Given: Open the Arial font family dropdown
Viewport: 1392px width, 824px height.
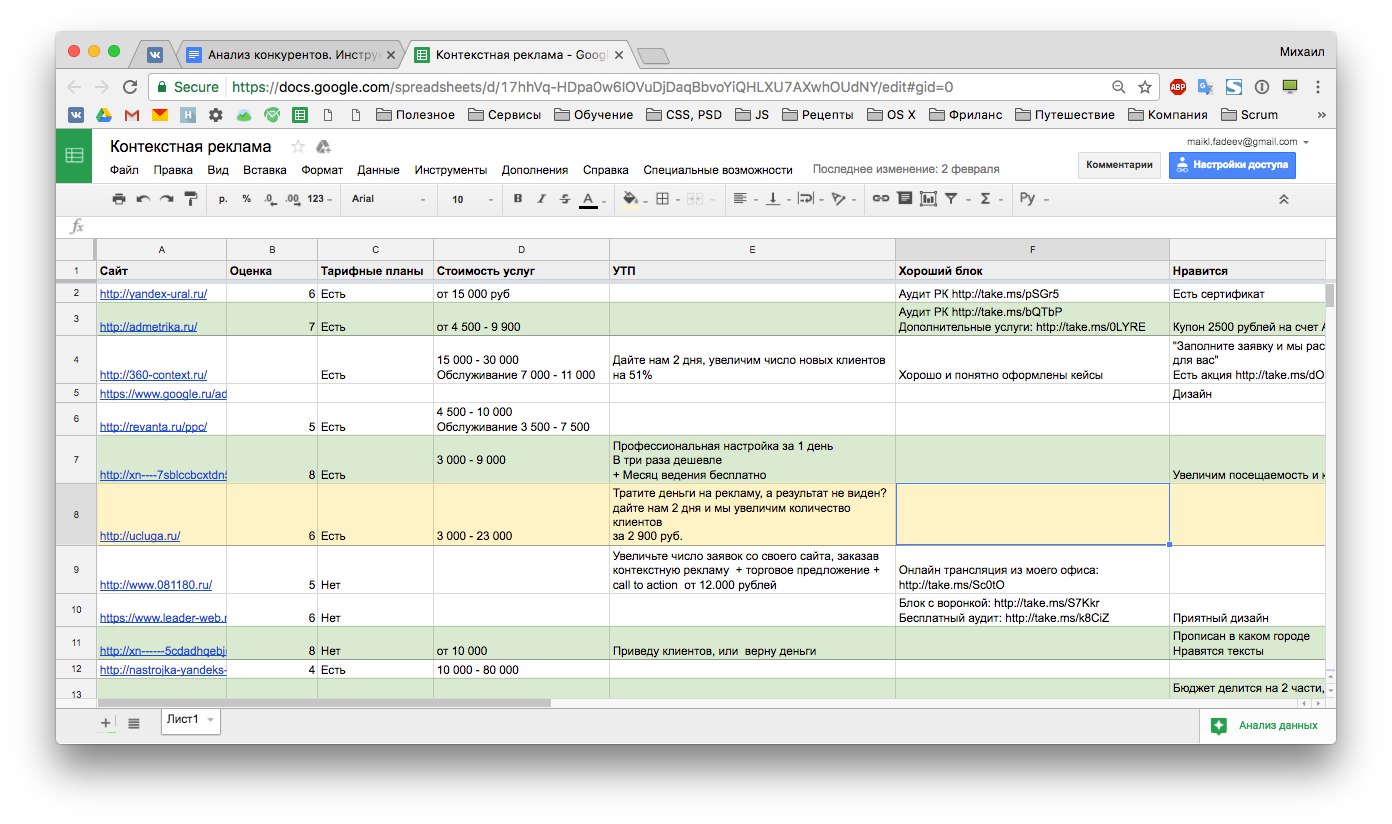Looking at the screenshot, I should (388, 199).
